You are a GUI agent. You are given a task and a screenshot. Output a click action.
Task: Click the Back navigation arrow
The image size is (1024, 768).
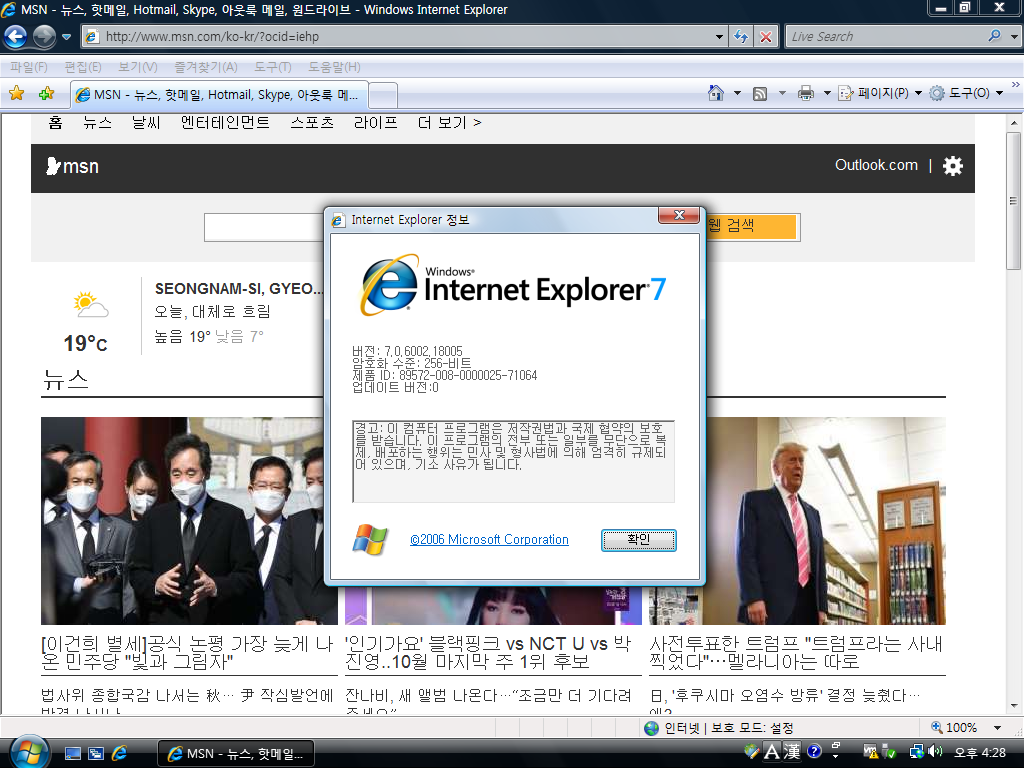(16, 37)
